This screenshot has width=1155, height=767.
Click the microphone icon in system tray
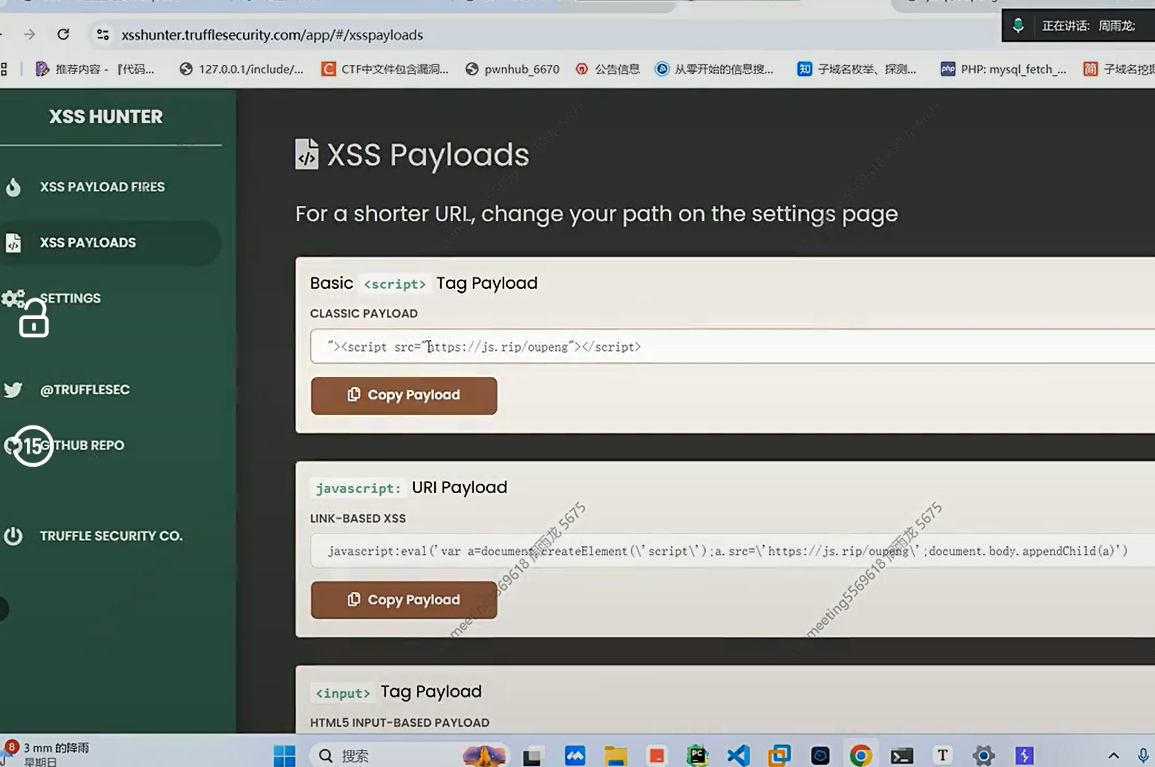pos(1142,755)
